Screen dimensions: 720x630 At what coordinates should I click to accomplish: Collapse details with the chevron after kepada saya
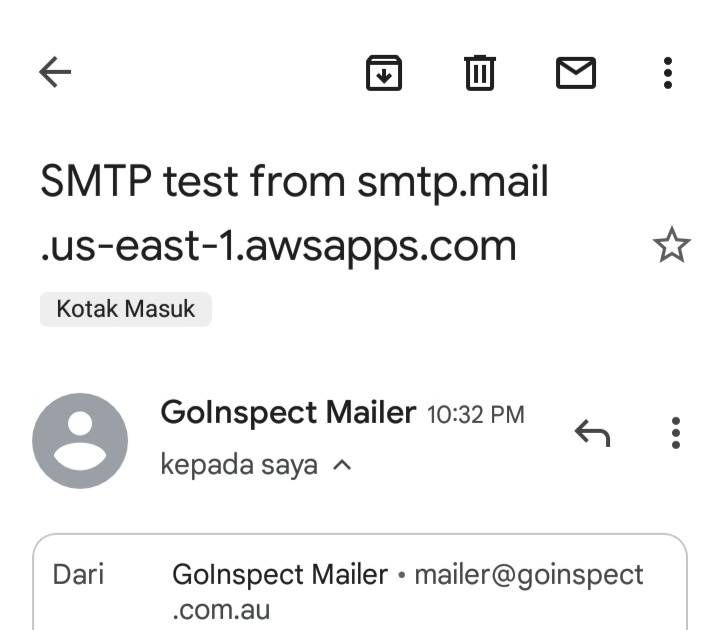click(x=341, y=465)
